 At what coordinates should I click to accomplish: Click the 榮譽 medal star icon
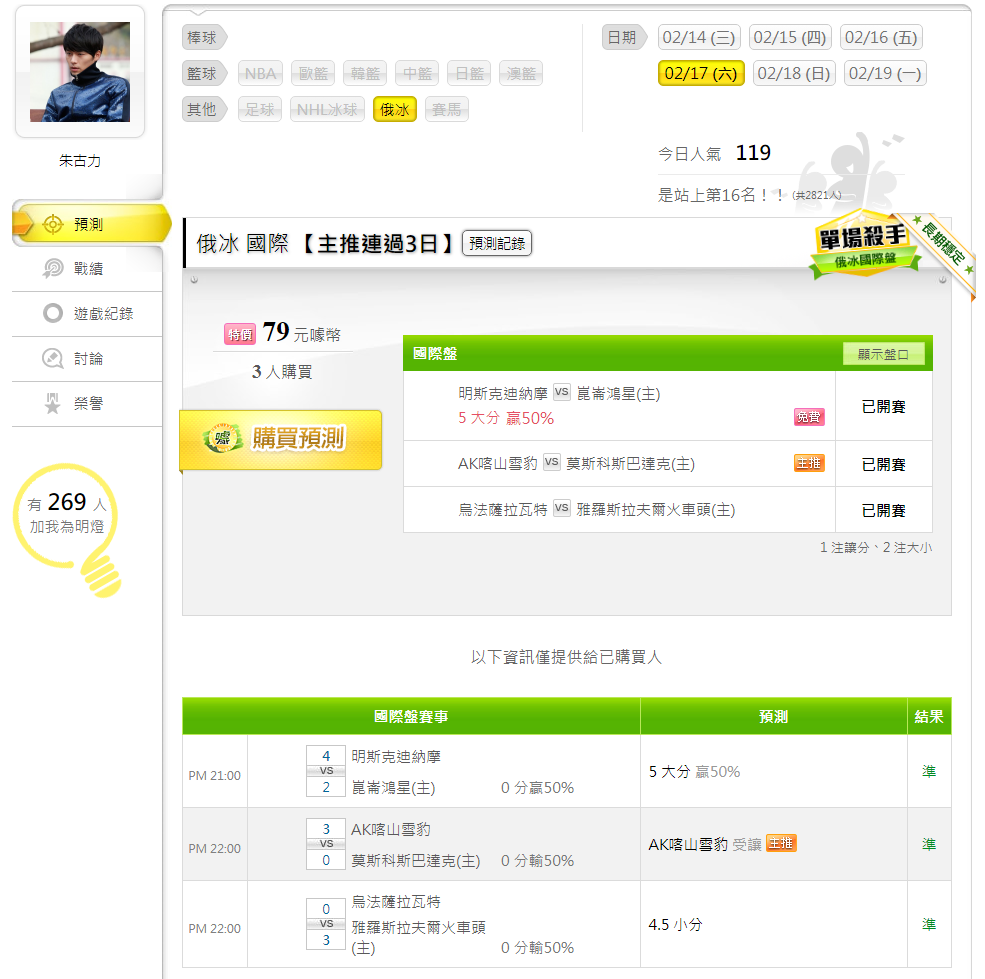pyautogui.click(x=53, y=403)
